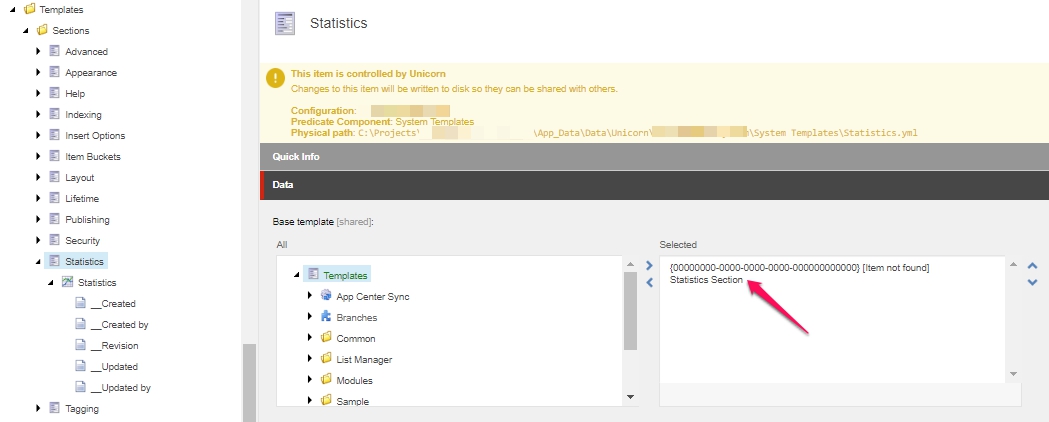The image size is (1049, 422).
Task: Click the yellow Unicorn warning icon
Action: point(274,80)
